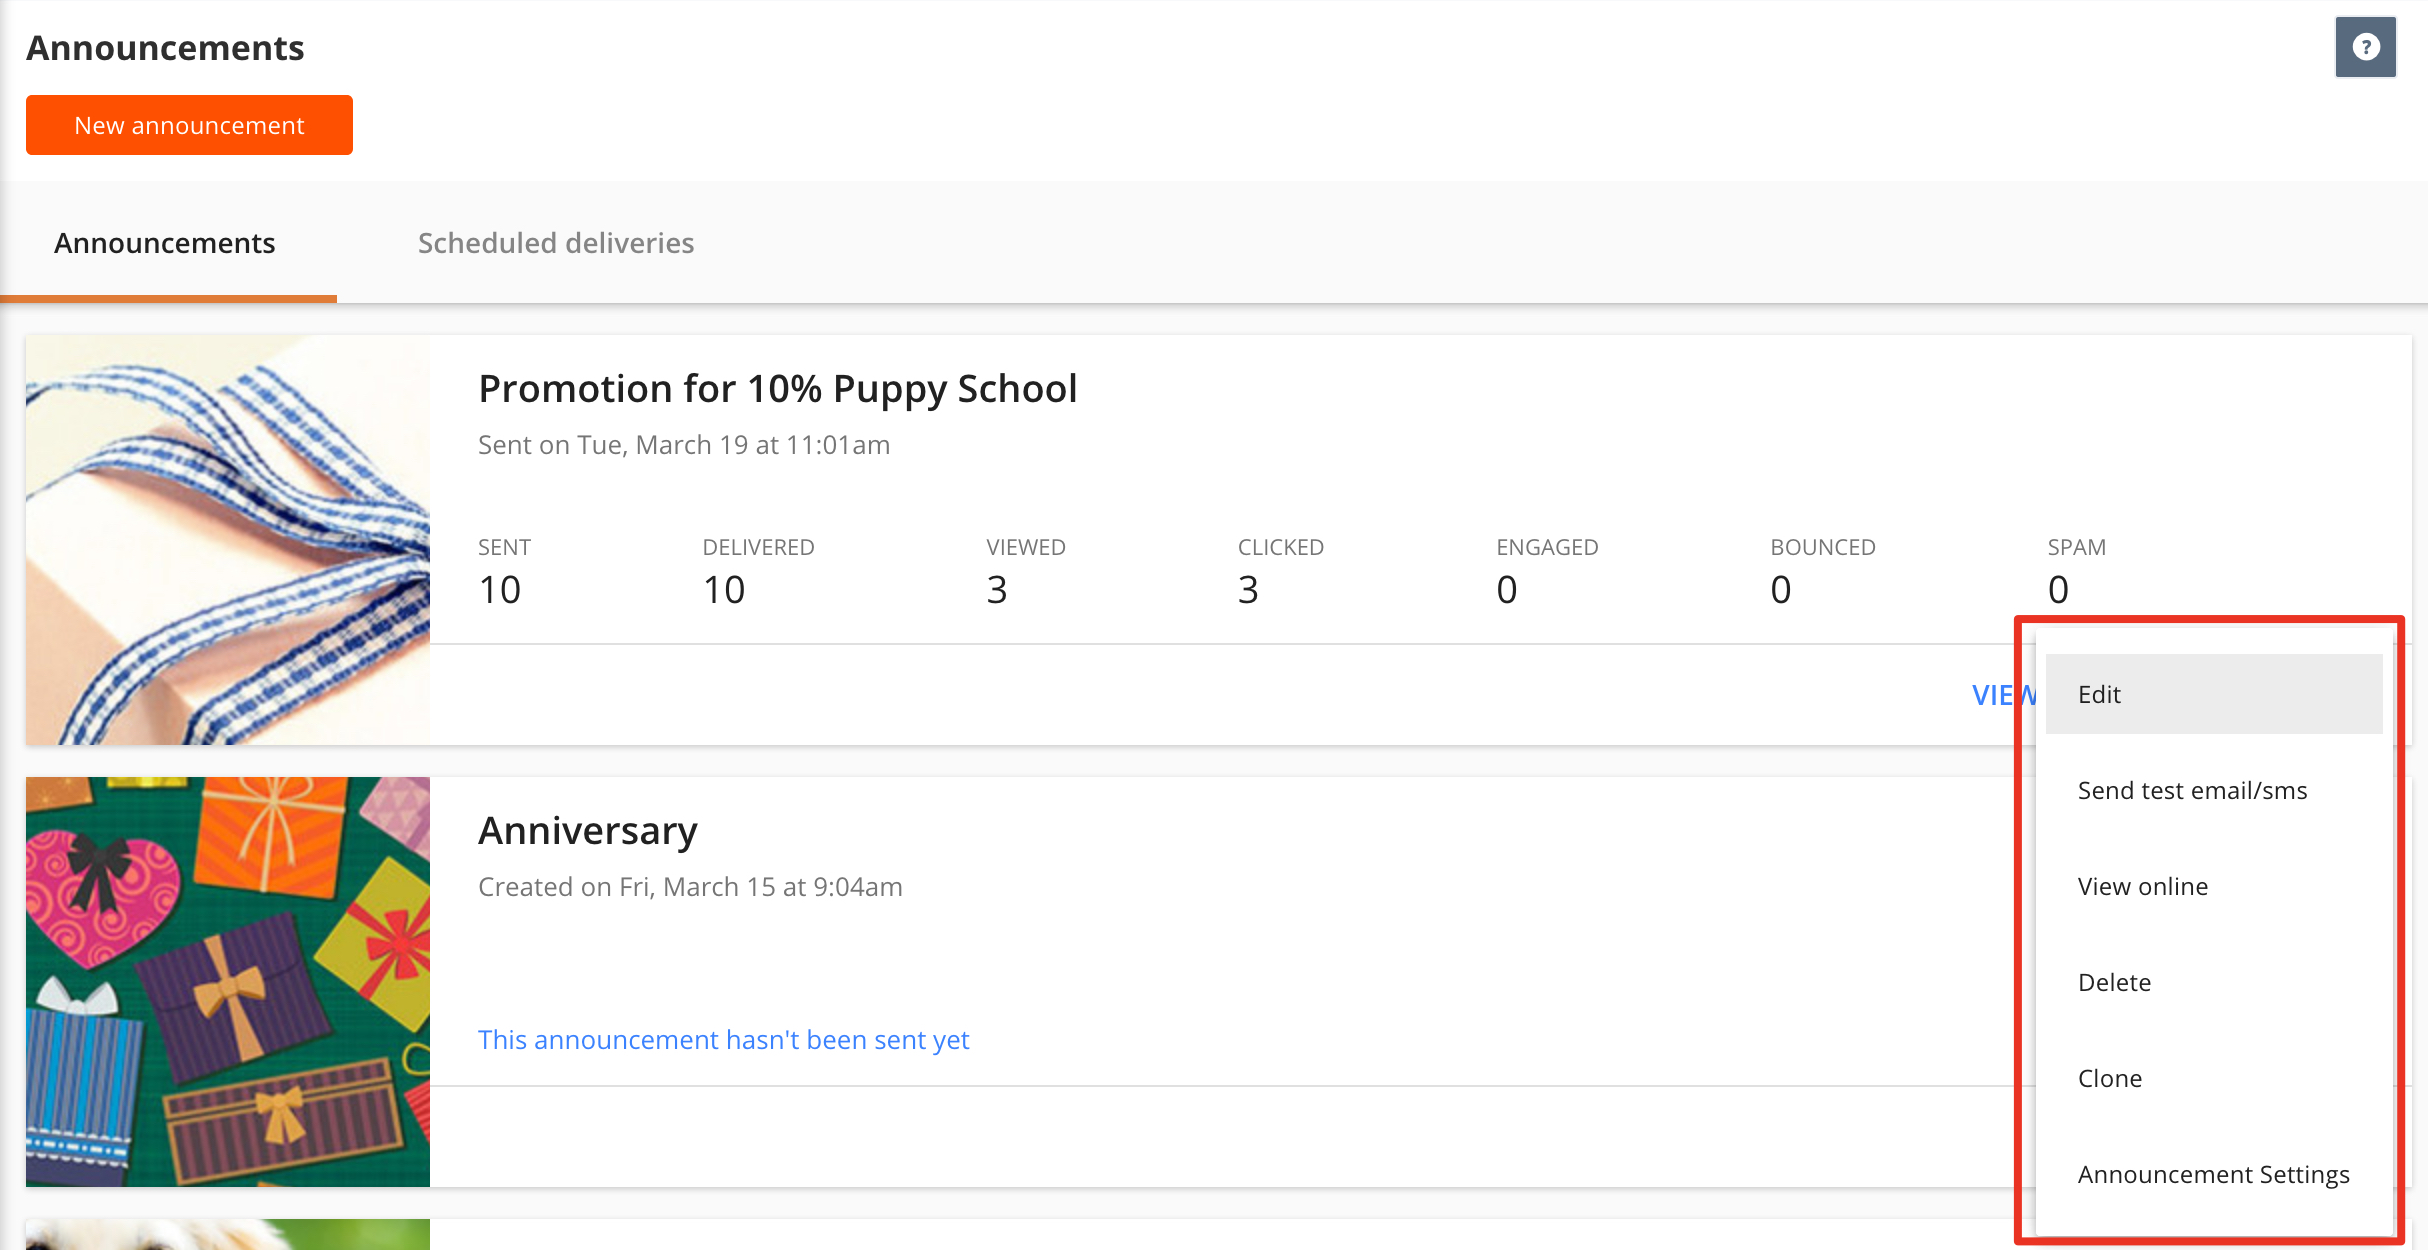Switch to the Scheduled deliveries tab
Image resolution: width=2428 pixels, height=1250 pixels.
pyautogui.click(x=555, y=243)
